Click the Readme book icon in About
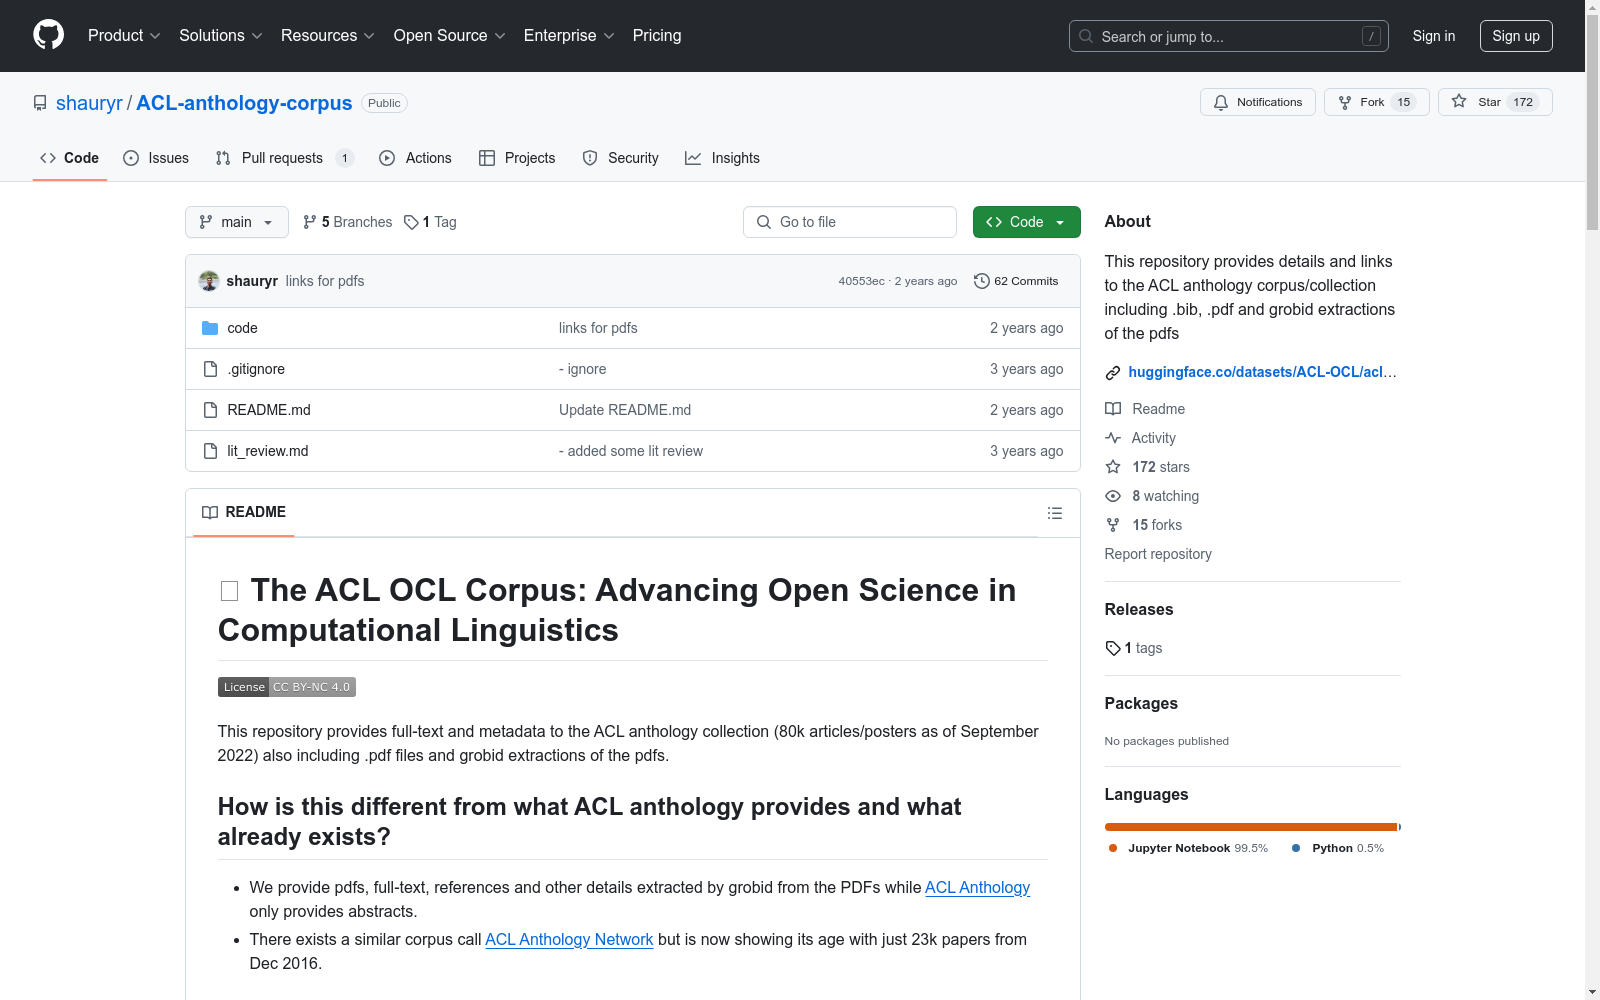Image resolution: width=1600 pixels, height=1000 pixels. coord(1113,409)
